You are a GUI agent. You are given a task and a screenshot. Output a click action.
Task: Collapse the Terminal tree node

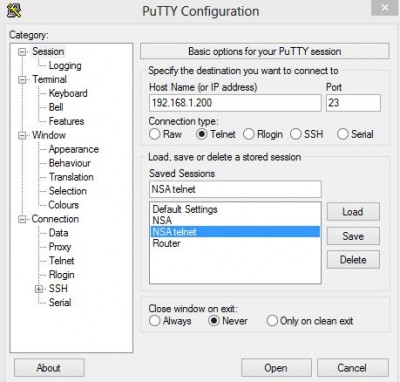pyautogui.click(x=22, y=80)
